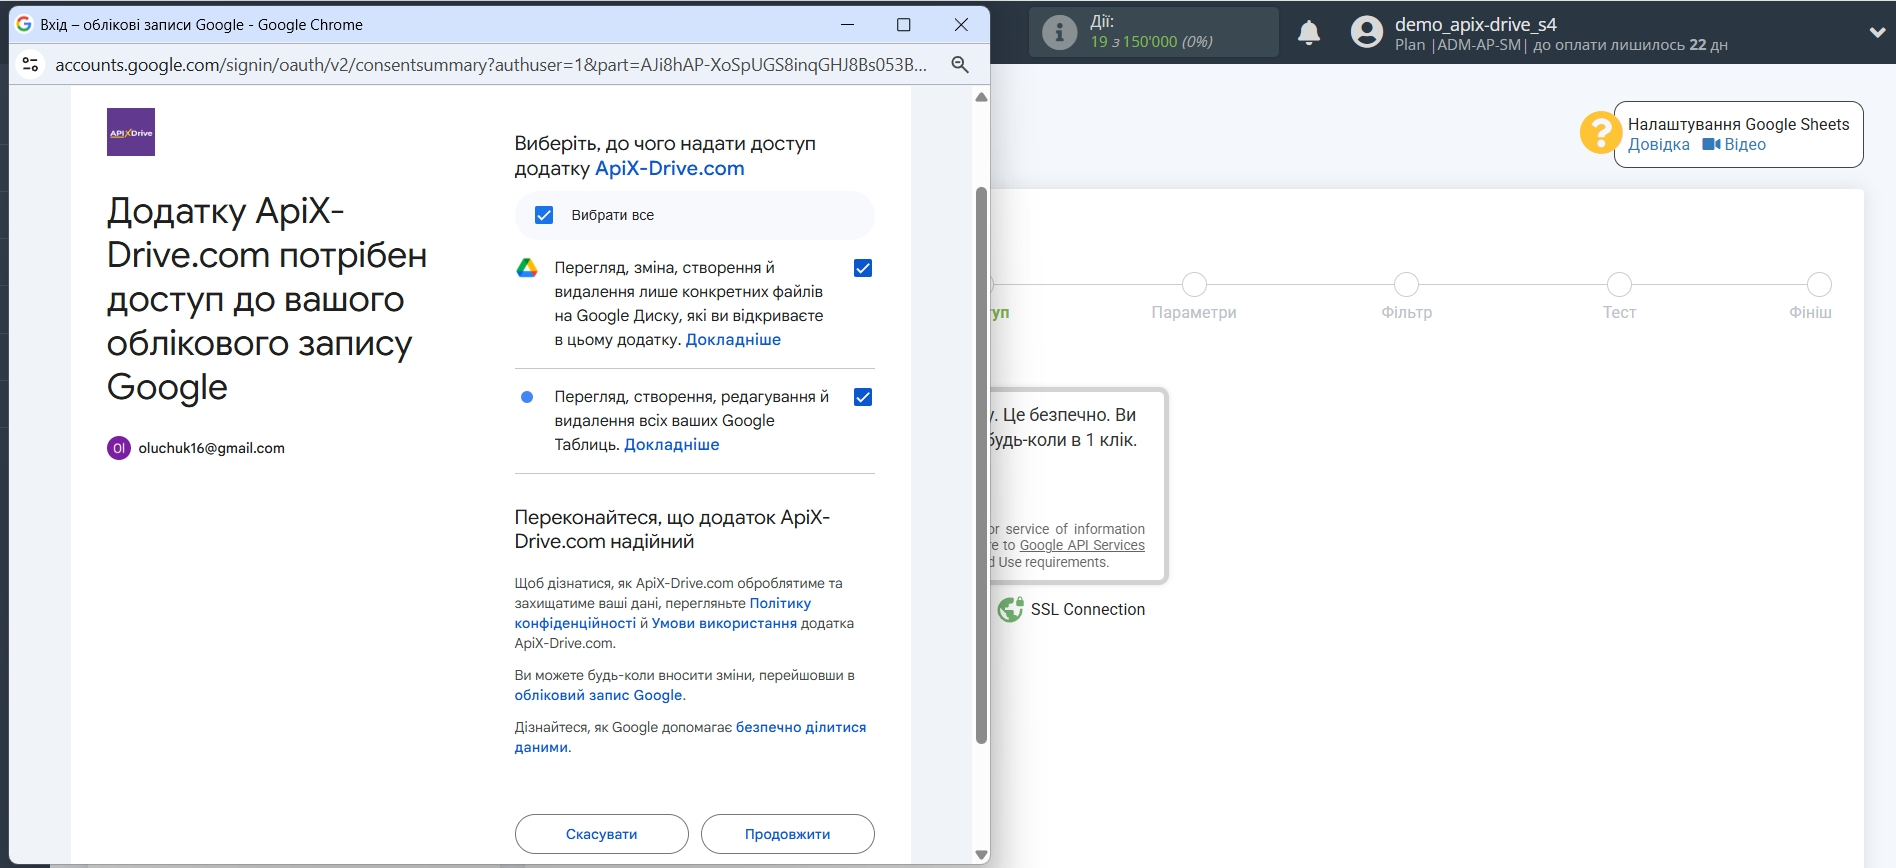Click the demo_apix-drive_s4 username

coord(1476,24)
